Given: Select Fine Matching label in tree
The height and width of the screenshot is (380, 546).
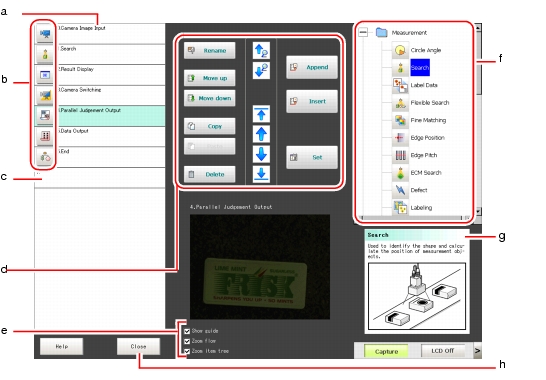Looking at the screenshot, I should [x=428, y=120].
